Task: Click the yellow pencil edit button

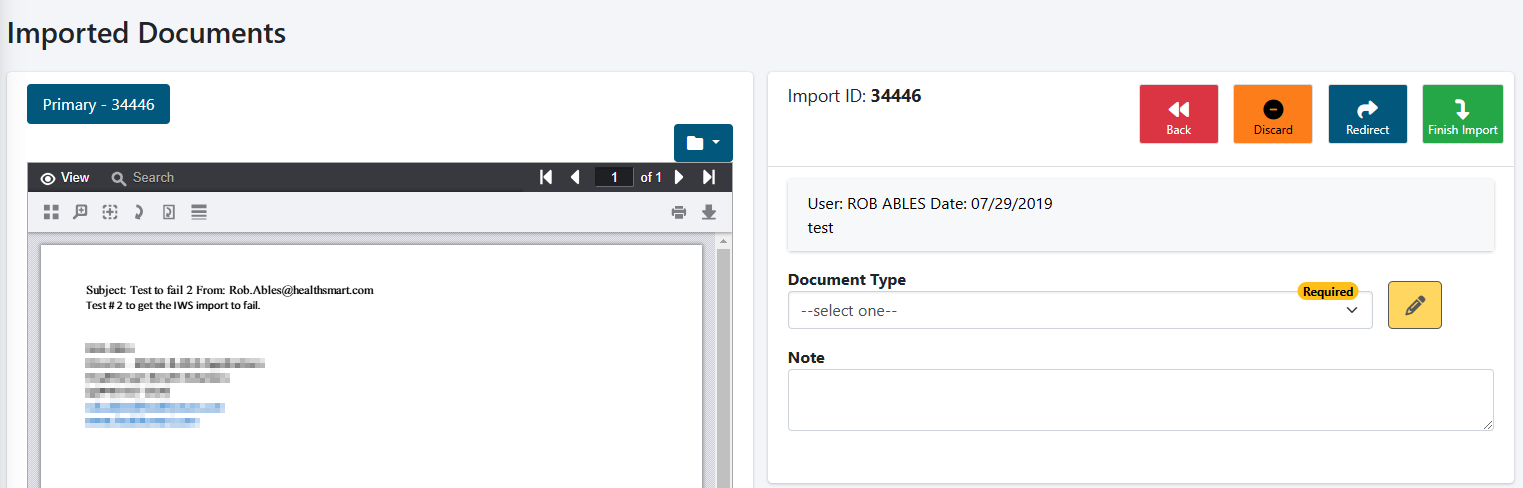Action: coord(1415,305)
